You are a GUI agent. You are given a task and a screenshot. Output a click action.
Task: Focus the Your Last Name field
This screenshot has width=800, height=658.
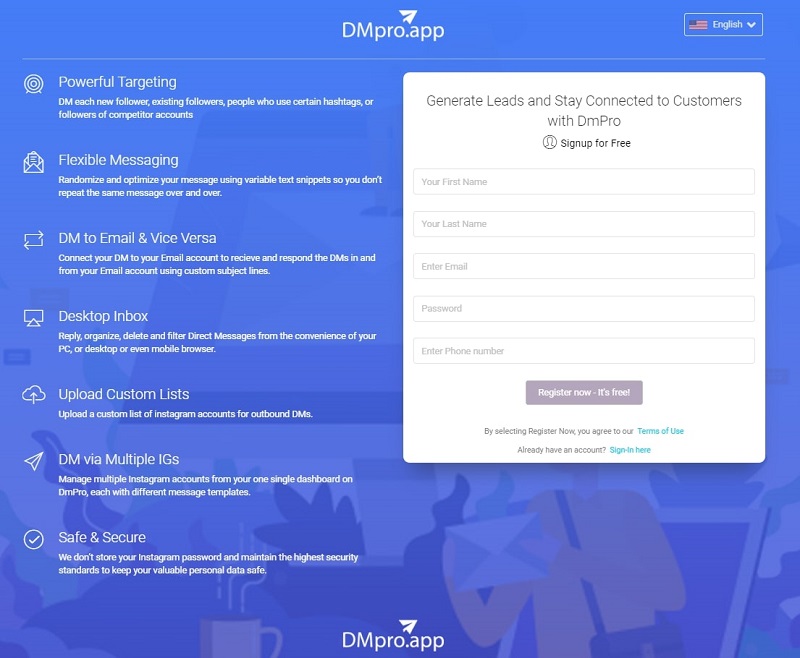coord(584,224)
